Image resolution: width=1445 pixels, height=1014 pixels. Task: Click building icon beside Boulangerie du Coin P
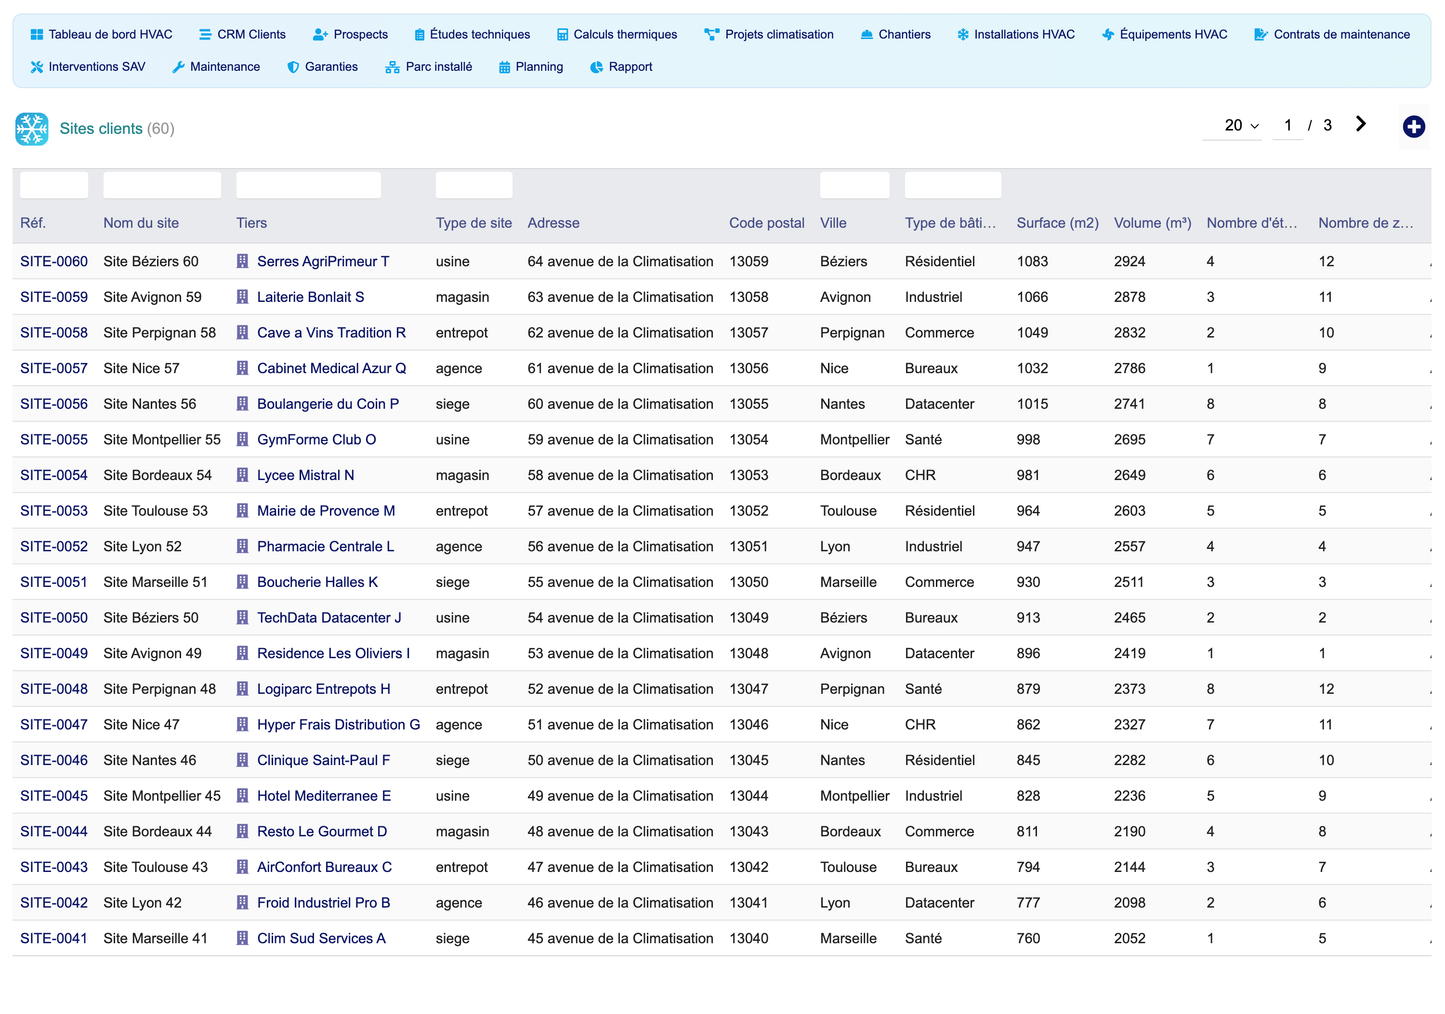tap(242, 404)
